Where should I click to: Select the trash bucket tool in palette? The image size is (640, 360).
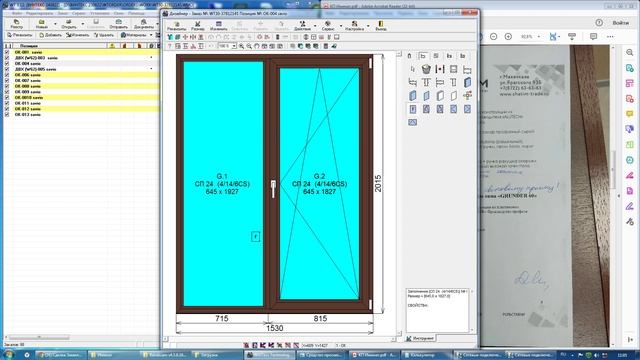426,69
